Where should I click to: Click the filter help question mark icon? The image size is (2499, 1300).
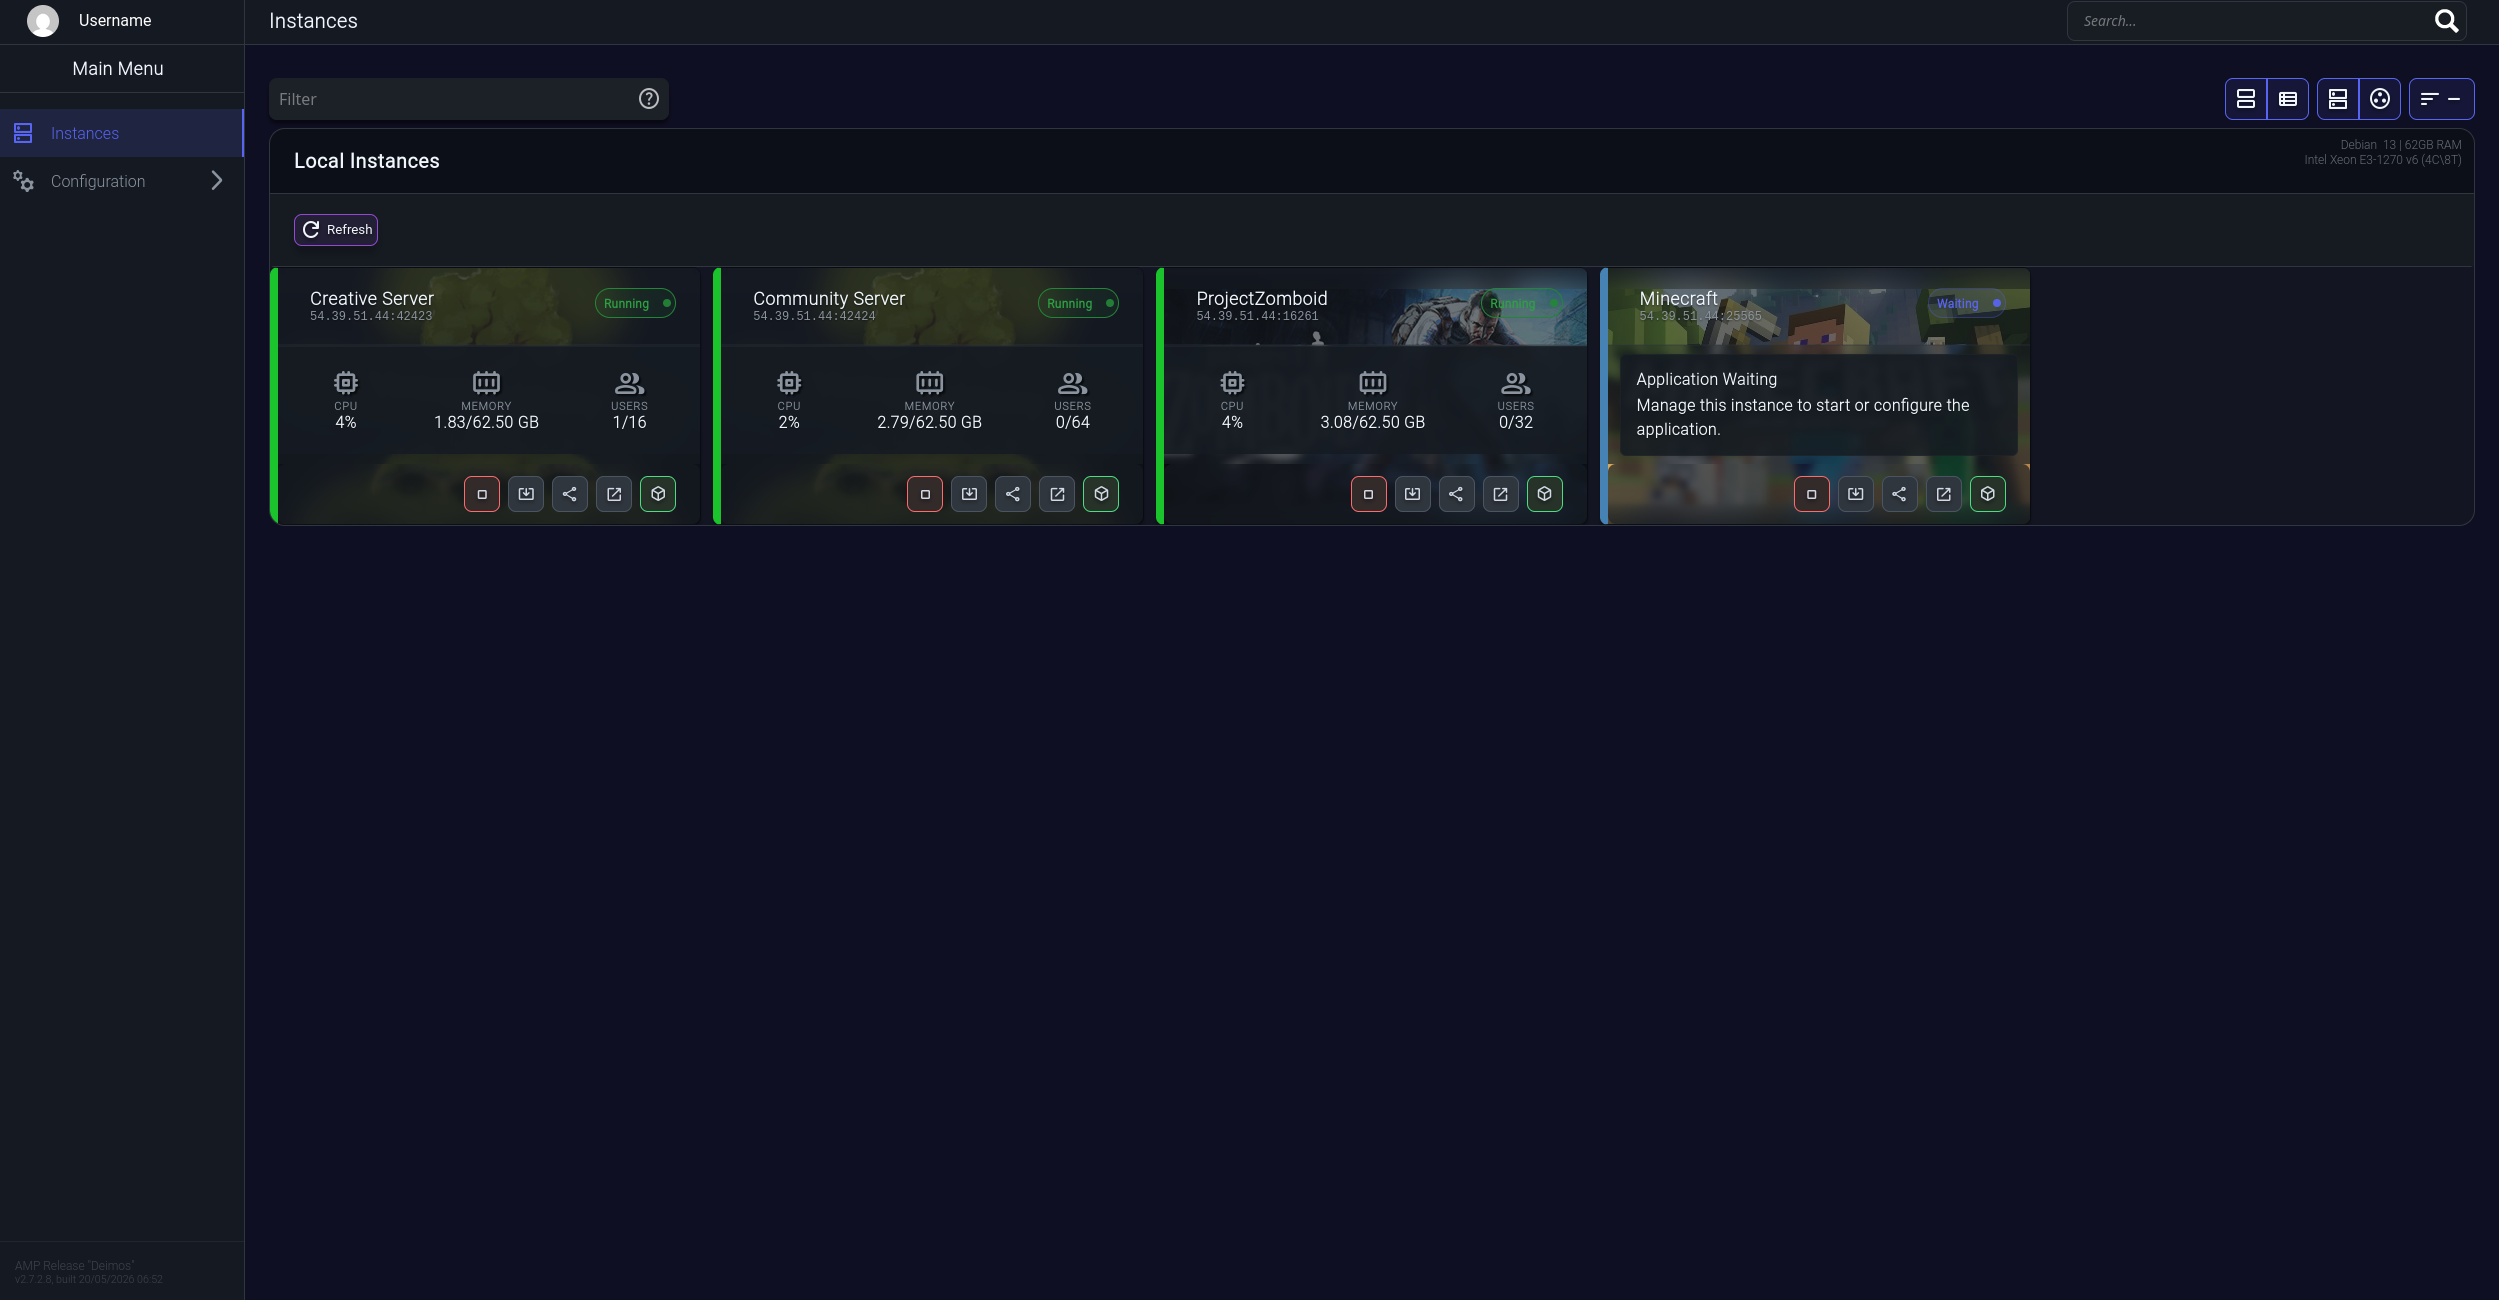(x=649, y=99)
